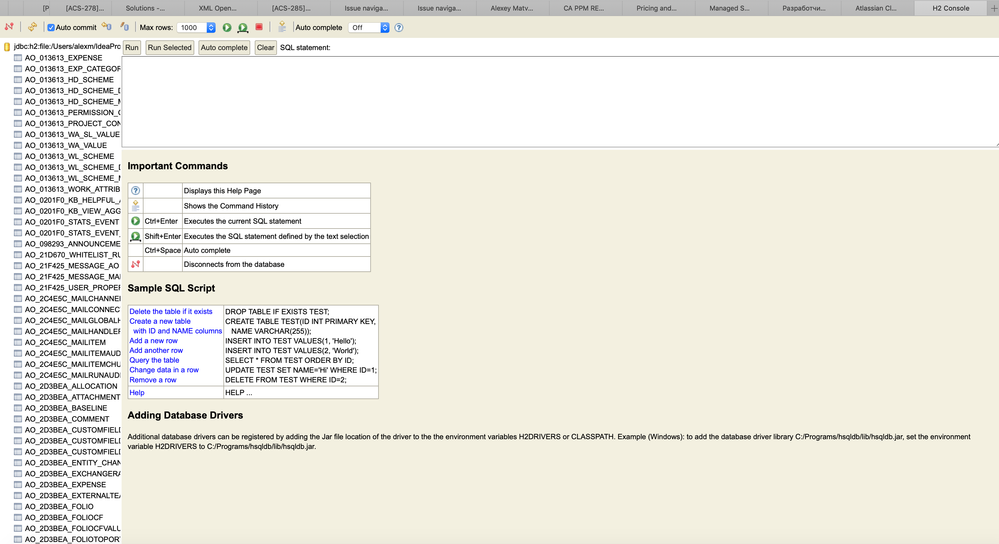Viewport: 999px width, 544px height.
Task: Click the Rollback icon after Auto commit
Action: point(106,27)
